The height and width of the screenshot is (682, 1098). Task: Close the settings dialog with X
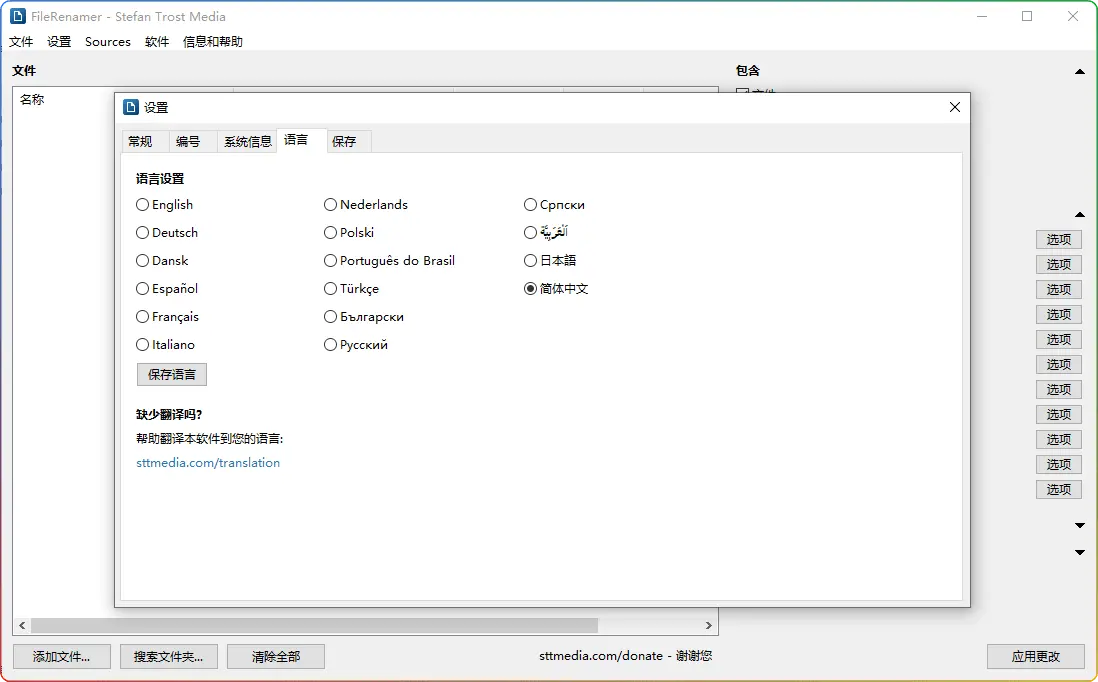coord(954,107)
